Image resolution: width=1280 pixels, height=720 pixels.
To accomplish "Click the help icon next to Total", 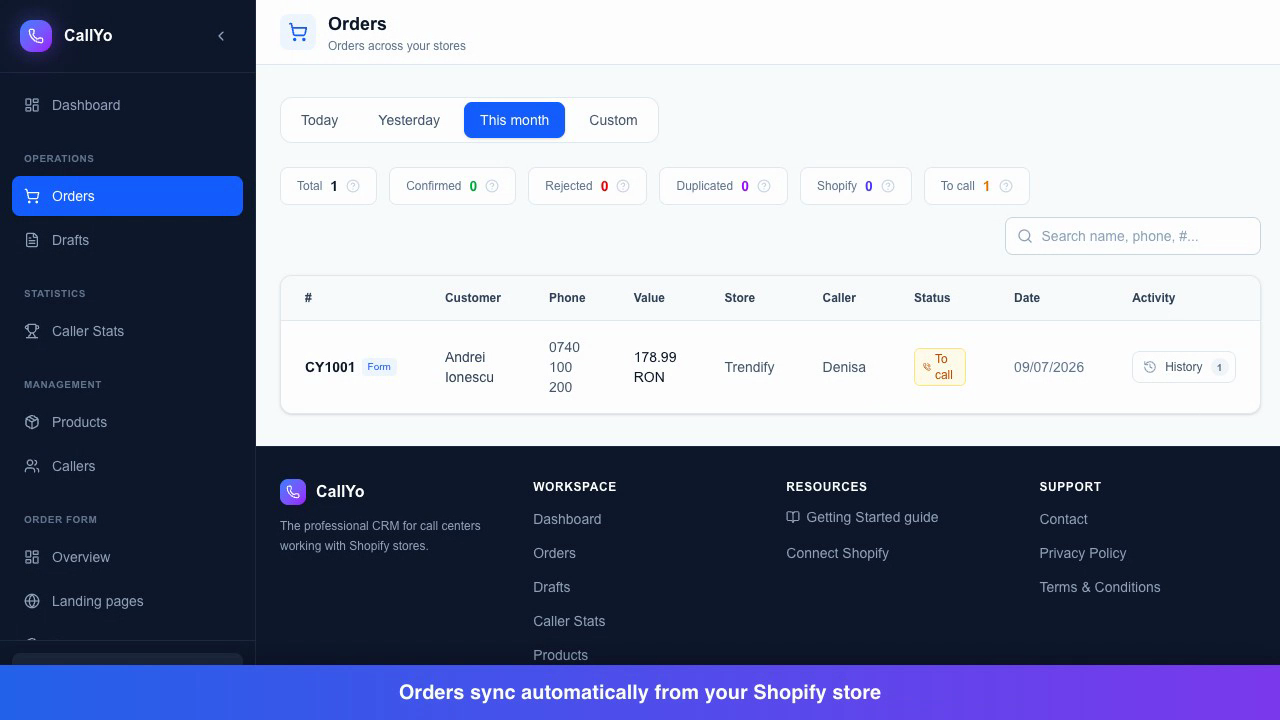I will point(353,186).
